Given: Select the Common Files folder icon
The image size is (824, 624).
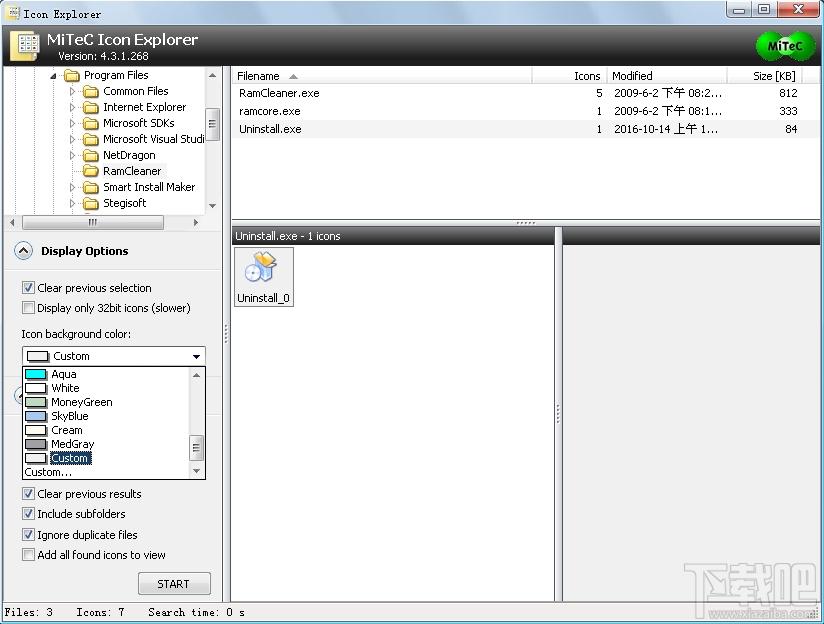Looking at the screenshot, I should (x=91, y=91).
